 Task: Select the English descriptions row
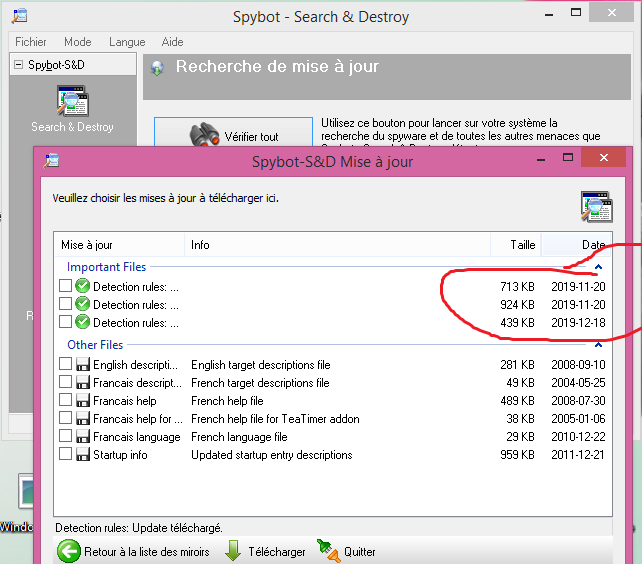coord(136,365)
